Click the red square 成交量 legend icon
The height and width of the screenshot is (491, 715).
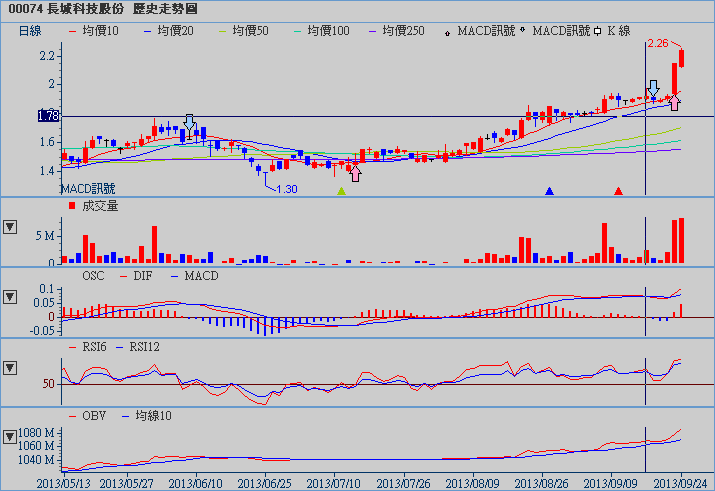71,205
